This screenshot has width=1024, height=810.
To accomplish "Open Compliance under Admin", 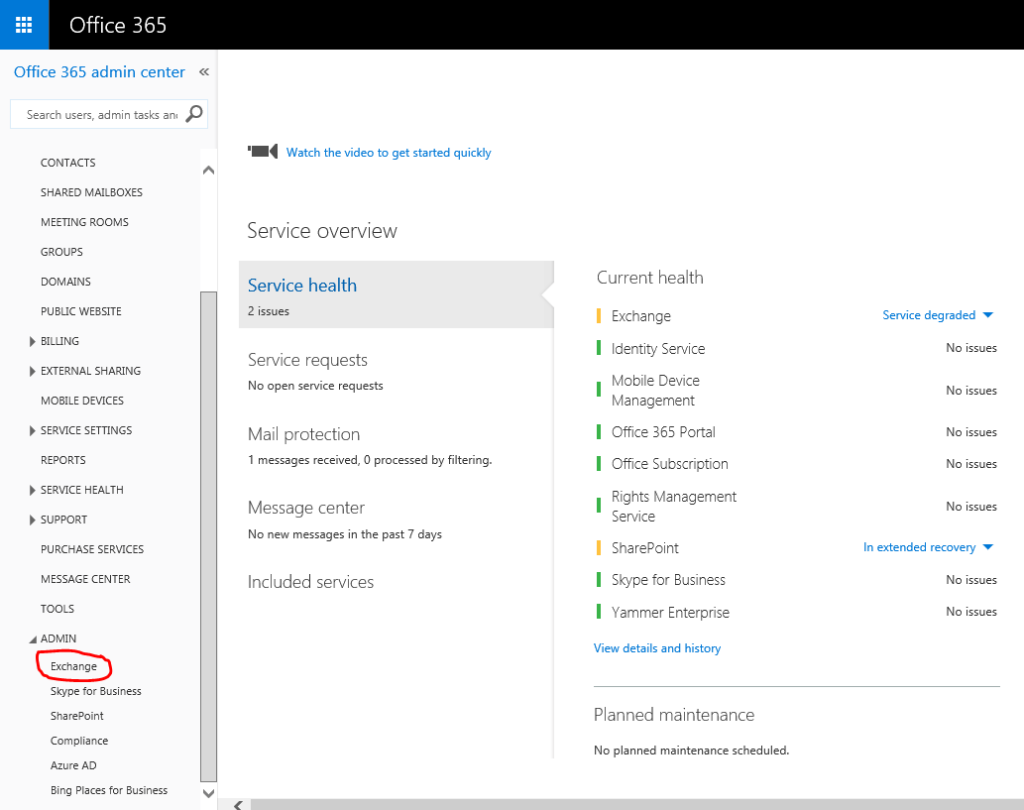I will tap(79, 741).
